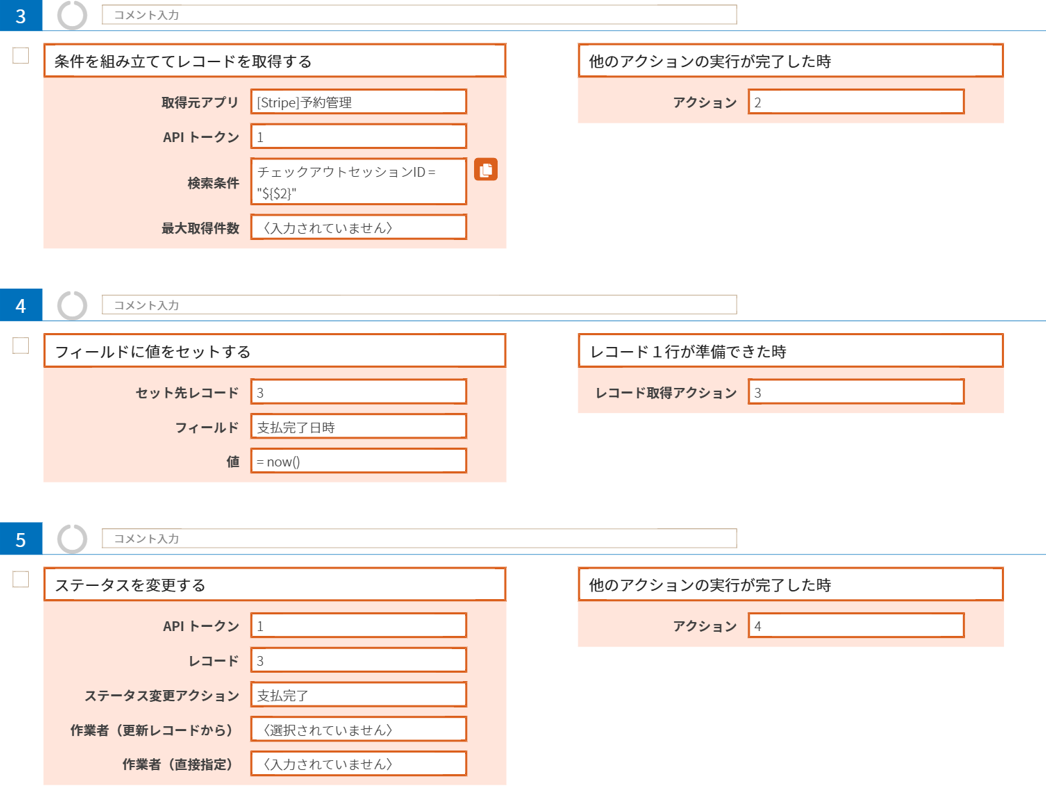Check the checkbox for action 5
Screen dimensions: 1046x803
click(21, 579)
